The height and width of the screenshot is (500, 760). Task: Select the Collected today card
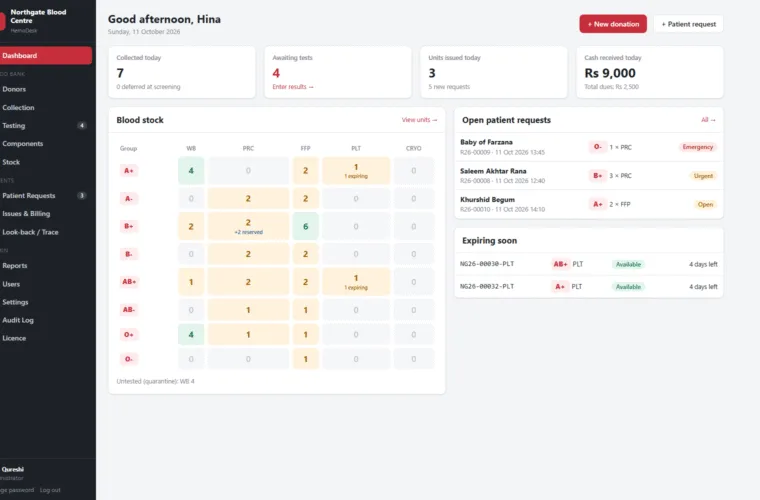tap(182, 72)
